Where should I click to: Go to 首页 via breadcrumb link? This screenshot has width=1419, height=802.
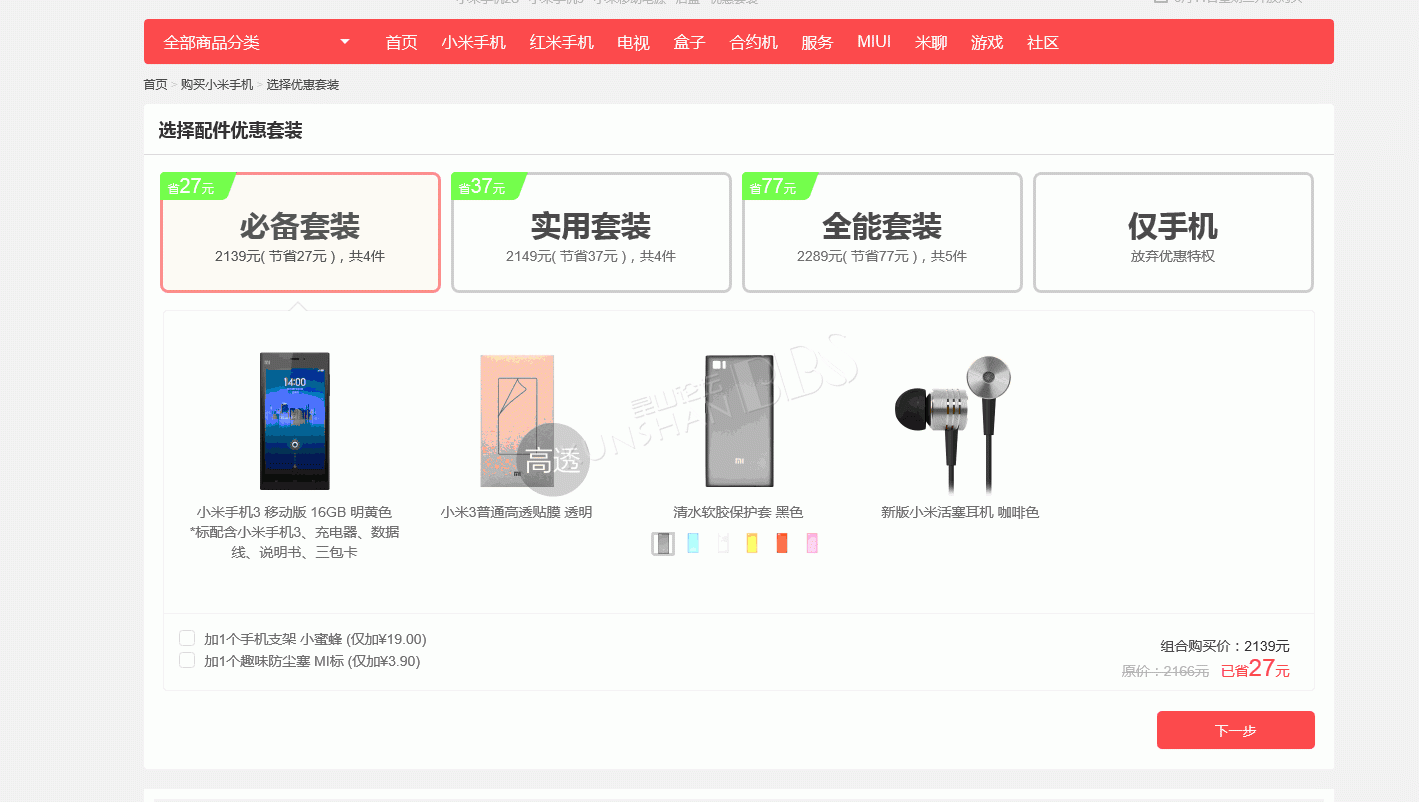[x=155, y=85]
